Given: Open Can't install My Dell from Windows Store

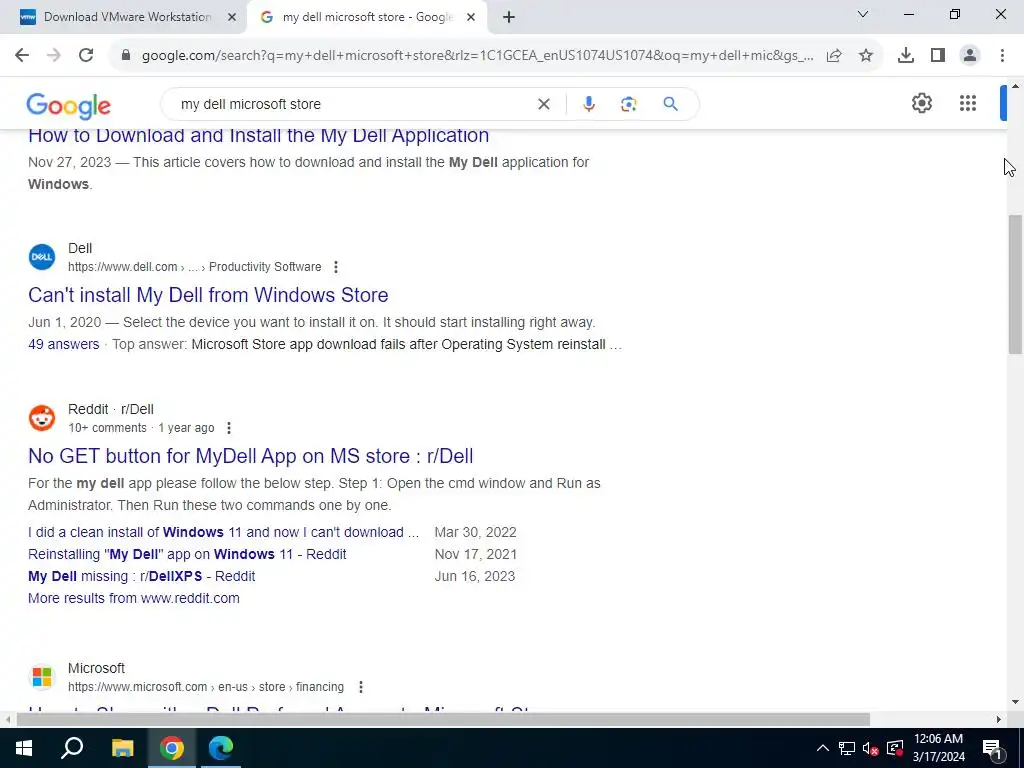Looking at the screenshot, I should click(208, 295).
